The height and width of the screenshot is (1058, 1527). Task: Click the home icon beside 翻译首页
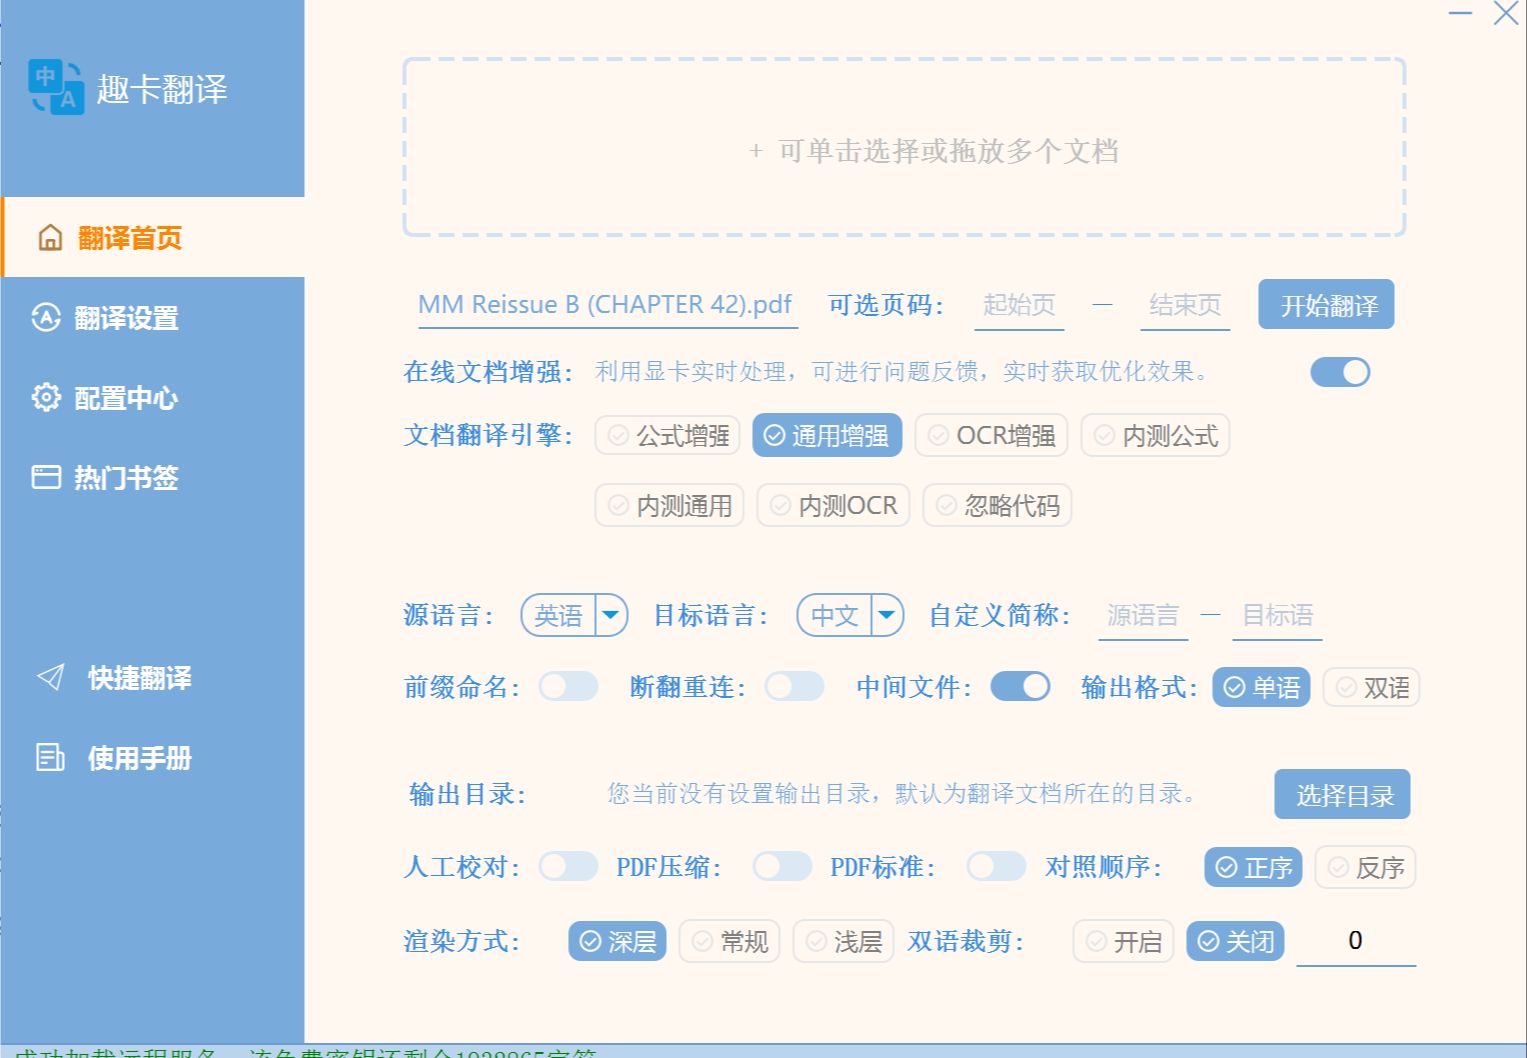coord(50,238)
